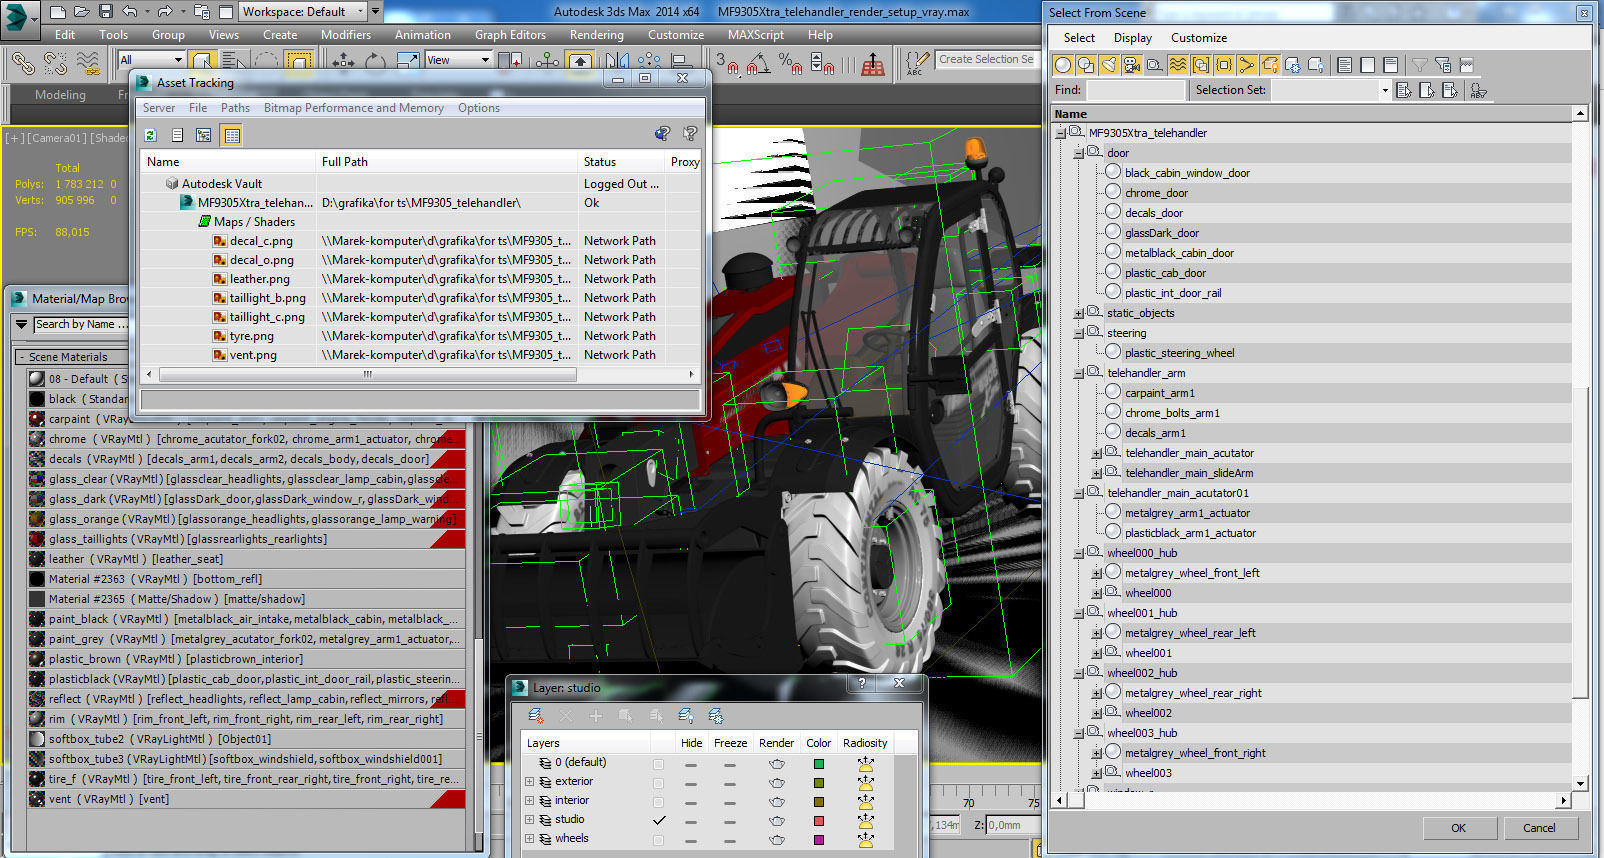Set exterior layer as current checkbox
Viewport: 1604px width, 858px height.
[658, 782]
